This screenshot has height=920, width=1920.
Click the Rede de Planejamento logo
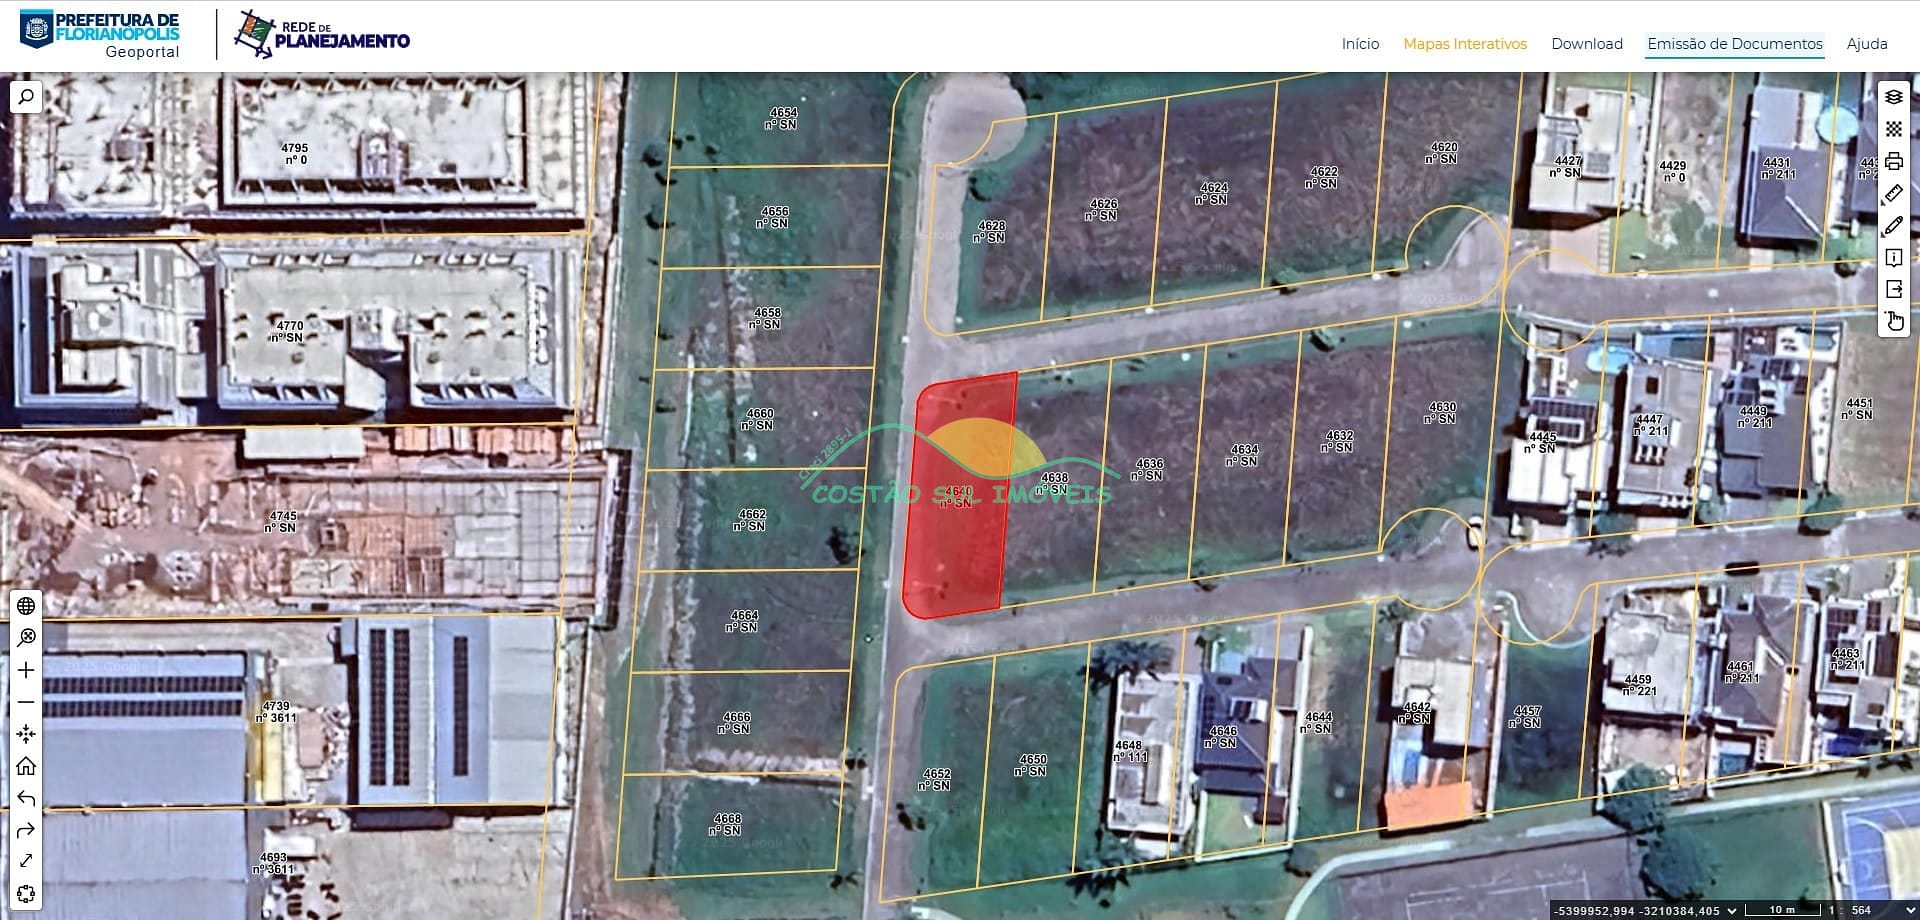[322, 35]
